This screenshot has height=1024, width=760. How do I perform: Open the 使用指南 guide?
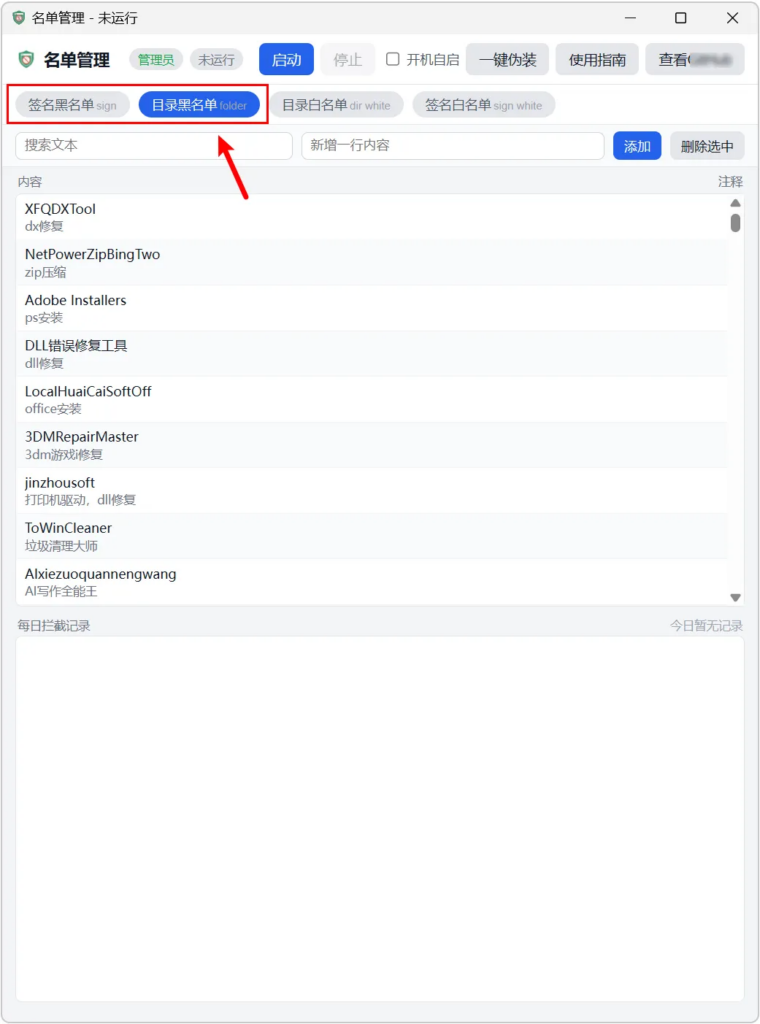[x=597, y=60]
